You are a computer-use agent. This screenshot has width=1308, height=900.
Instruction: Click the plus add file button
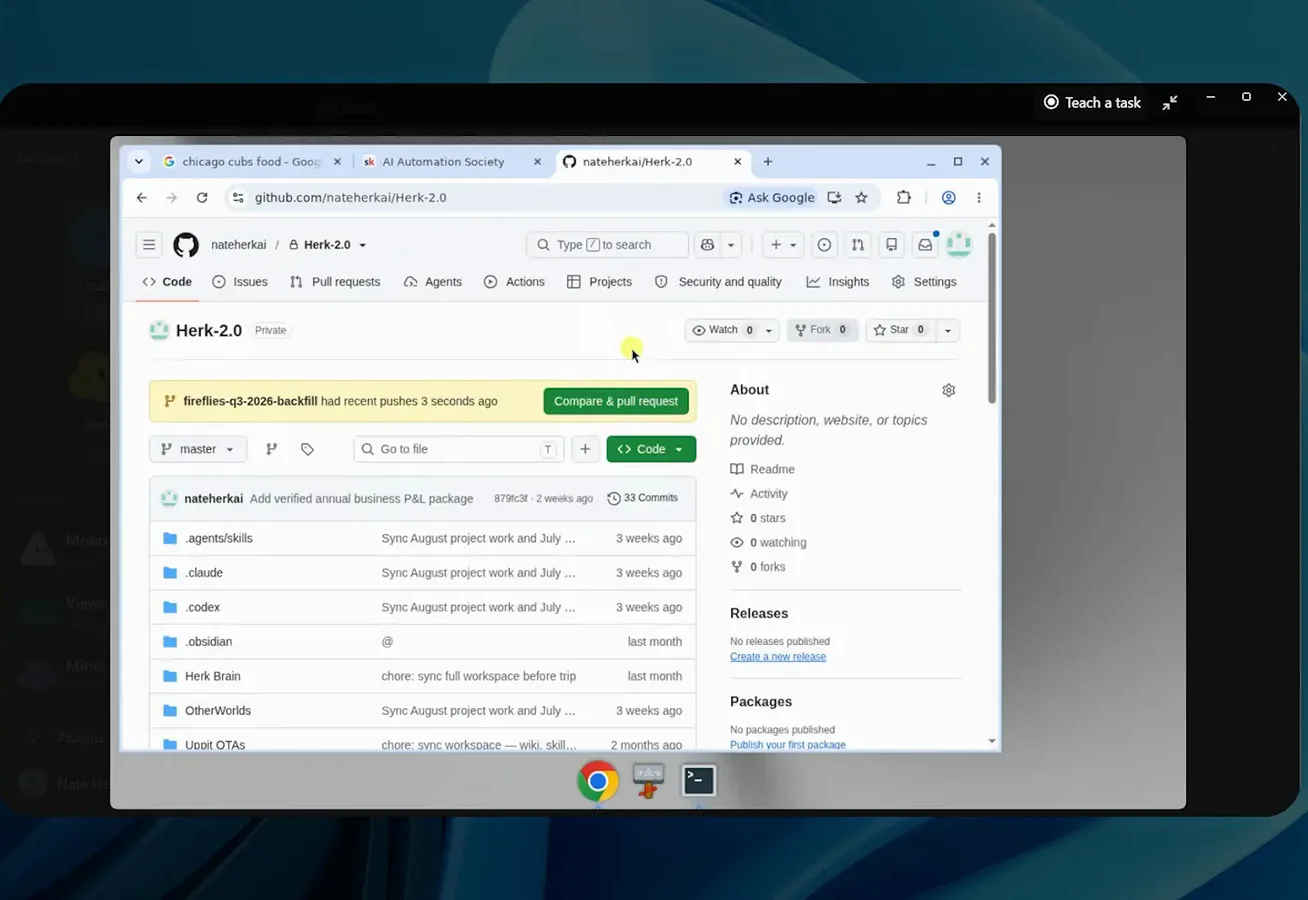585,449
